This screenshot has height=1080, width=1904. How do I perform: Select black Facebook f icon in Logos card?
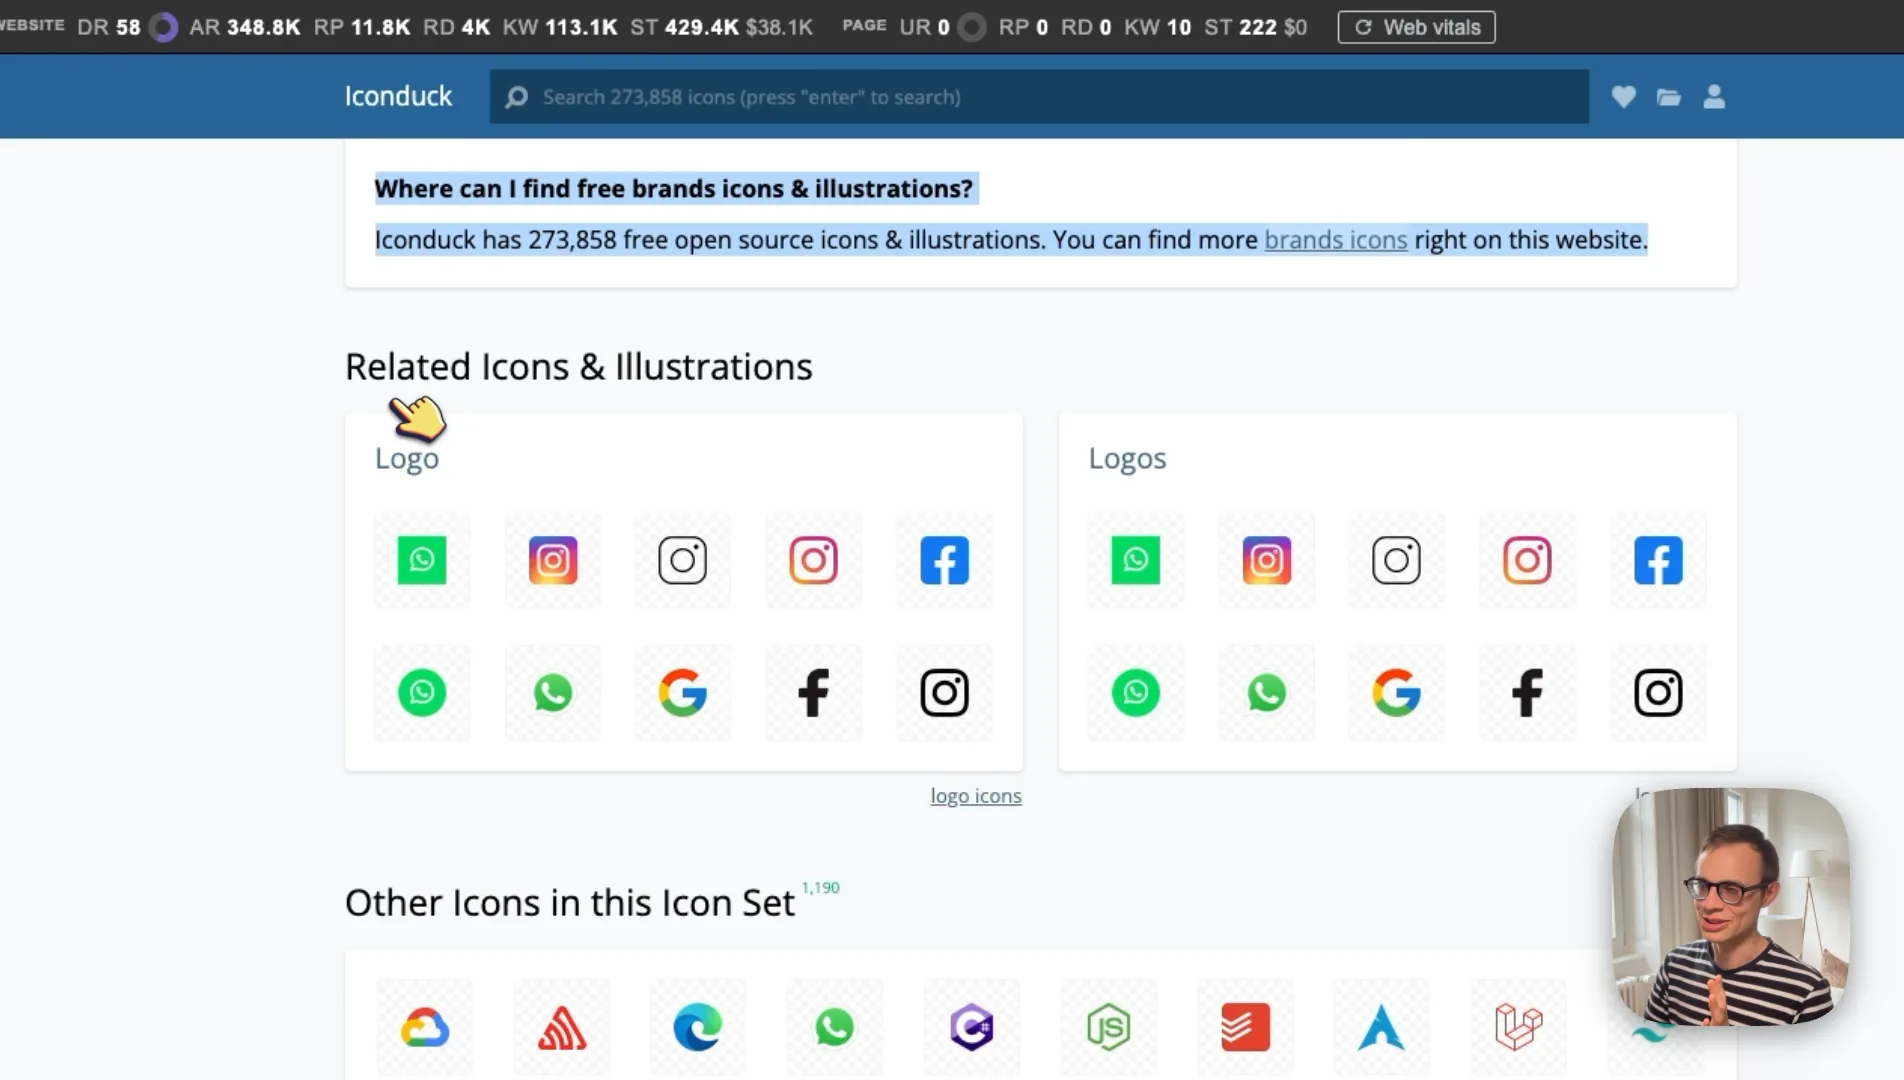(1528, 692)
